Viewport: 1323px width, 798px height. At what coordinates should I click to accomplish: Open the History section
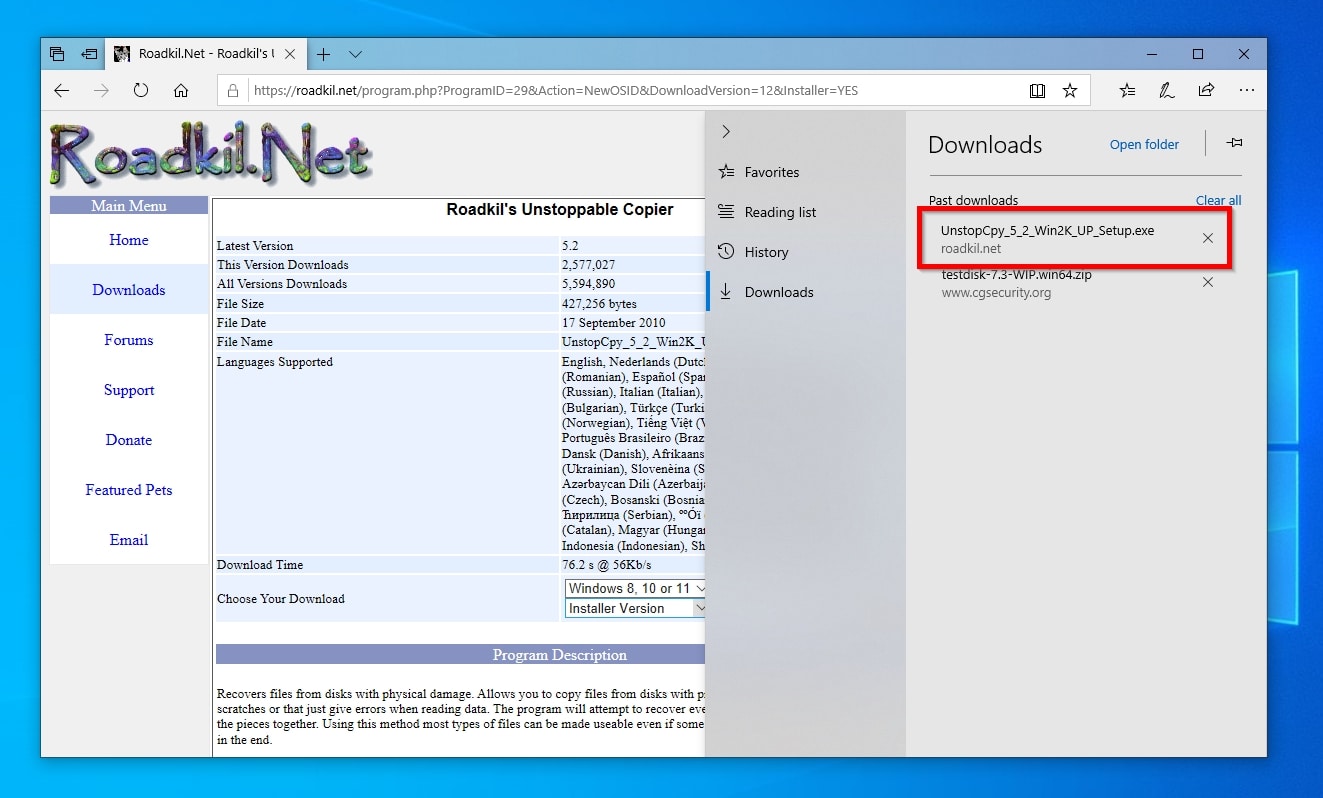coord(754,252)
